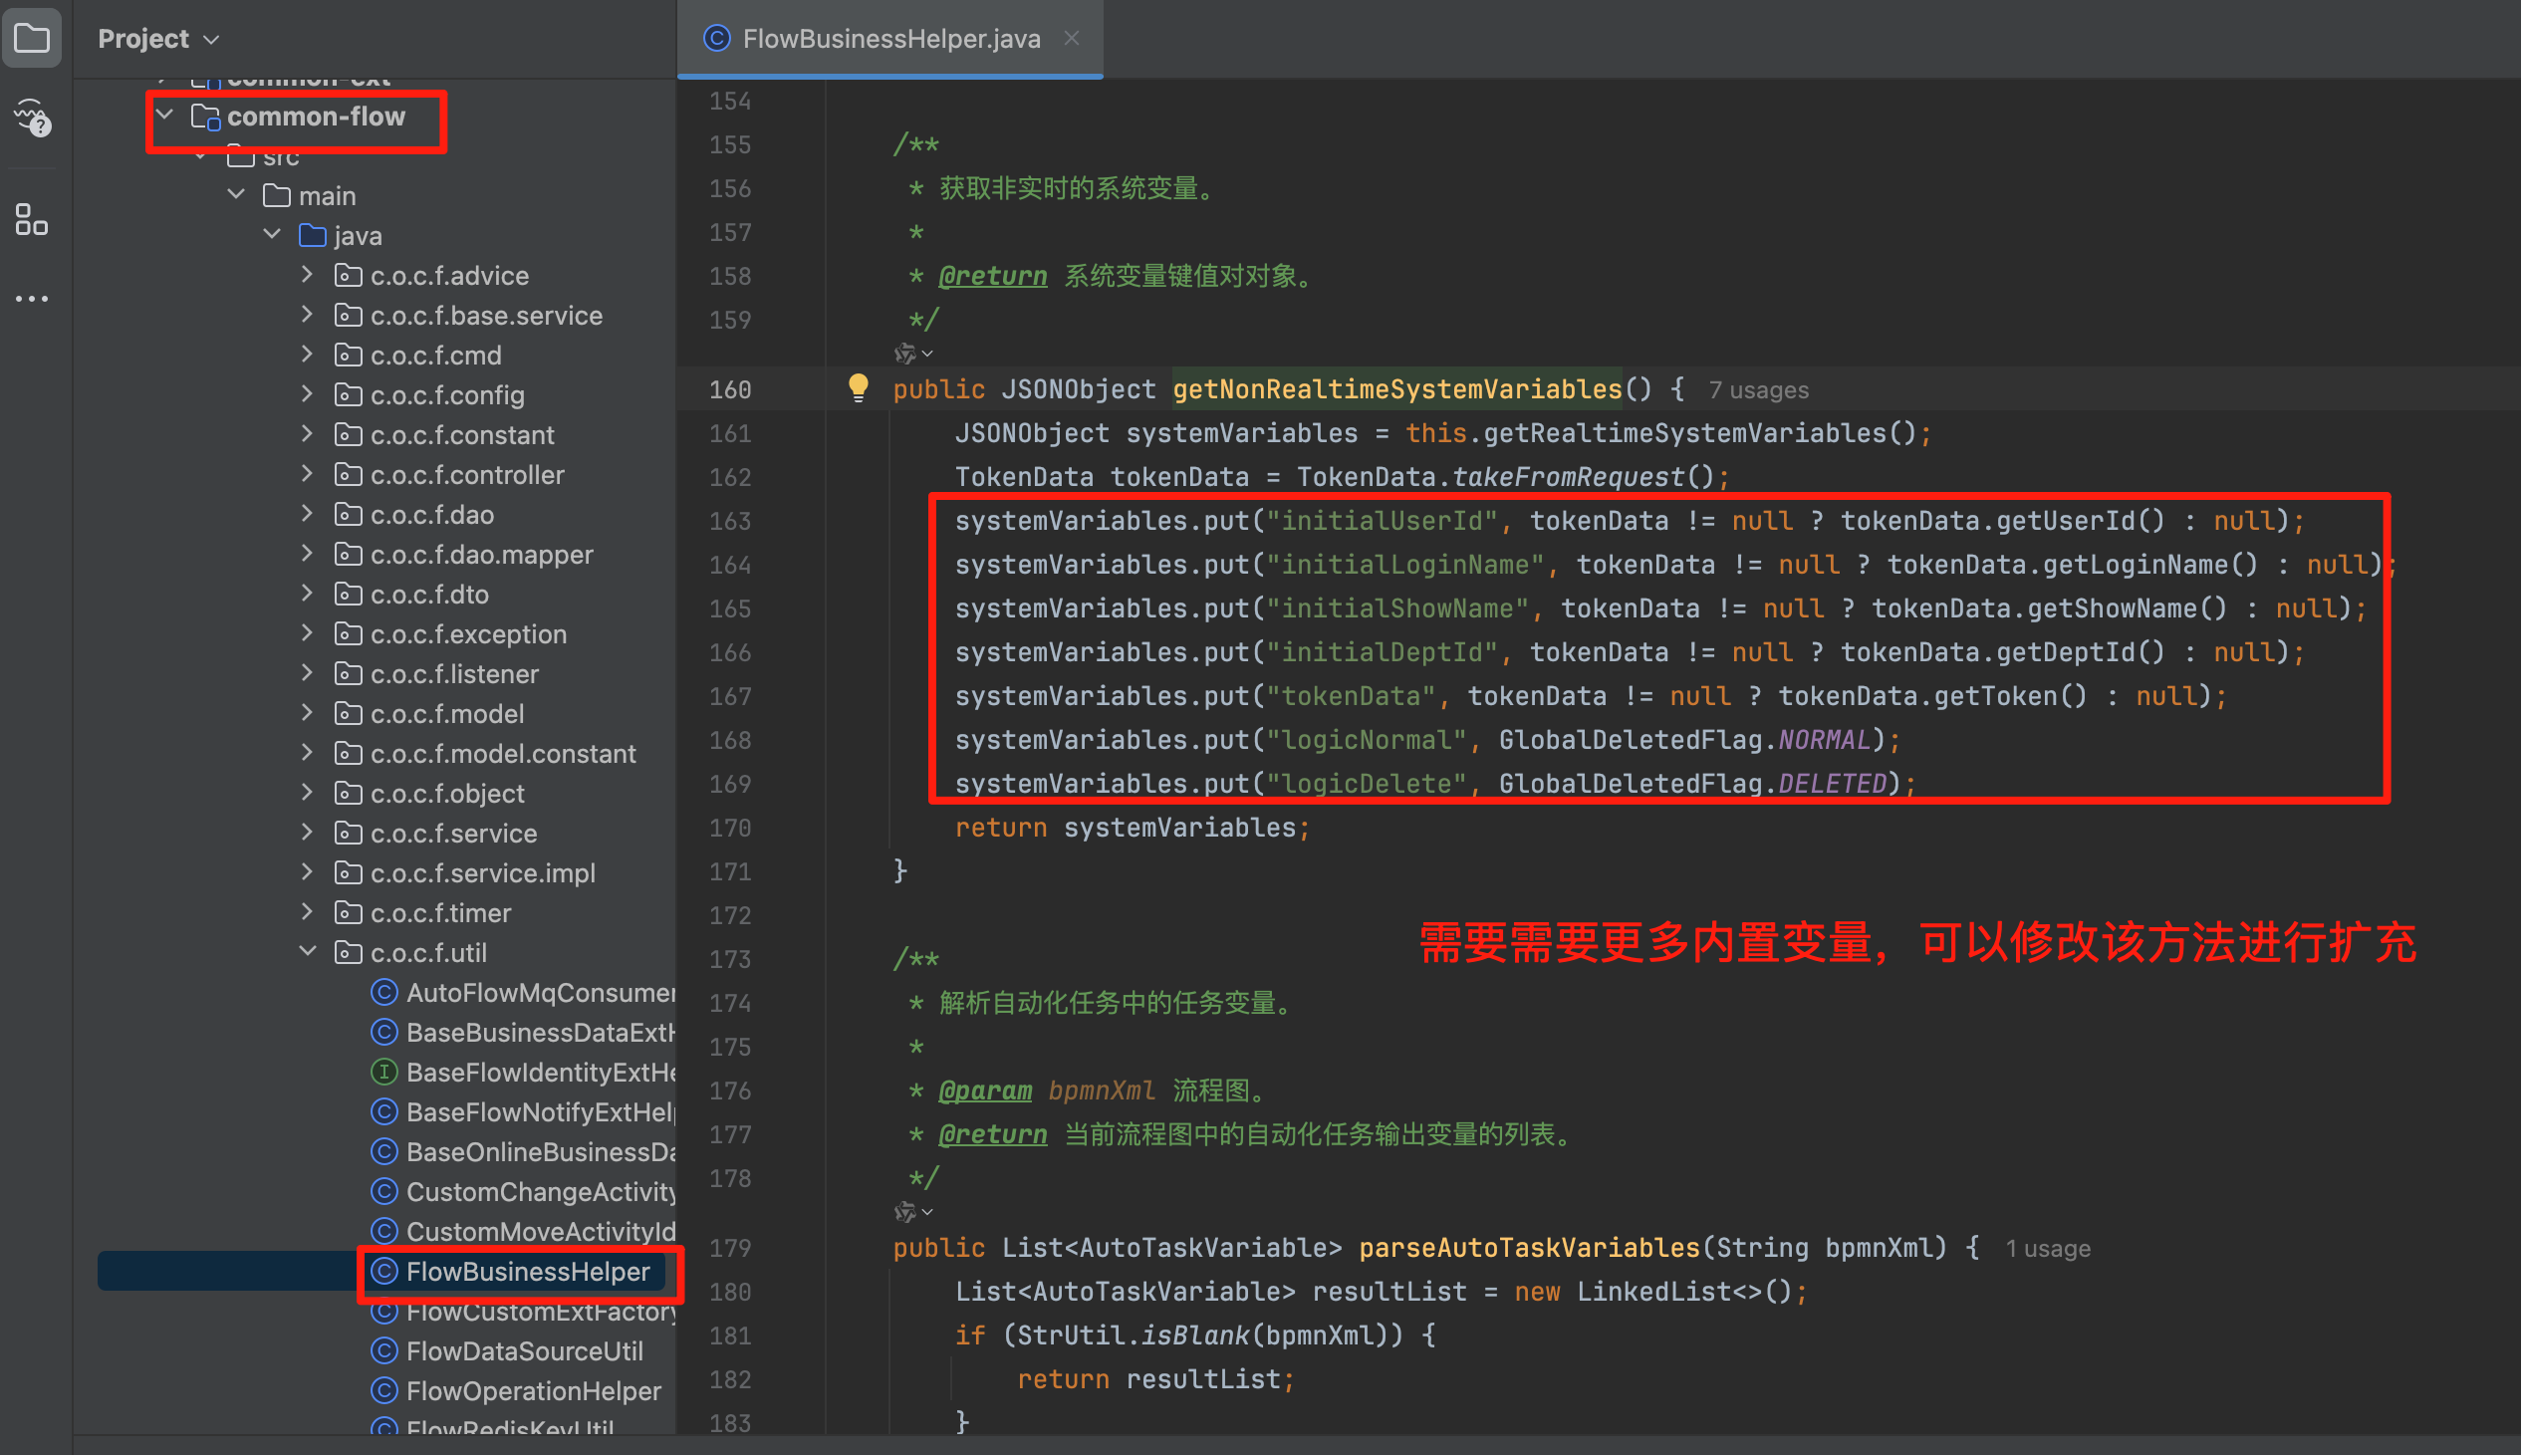Click the takeFromRequest call on line 162

[x=1568, y=477]
